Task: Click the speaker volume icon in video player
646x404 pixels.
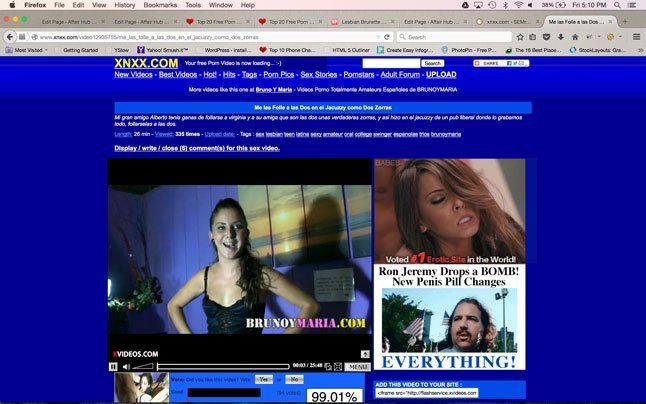Action: point(127,367)
